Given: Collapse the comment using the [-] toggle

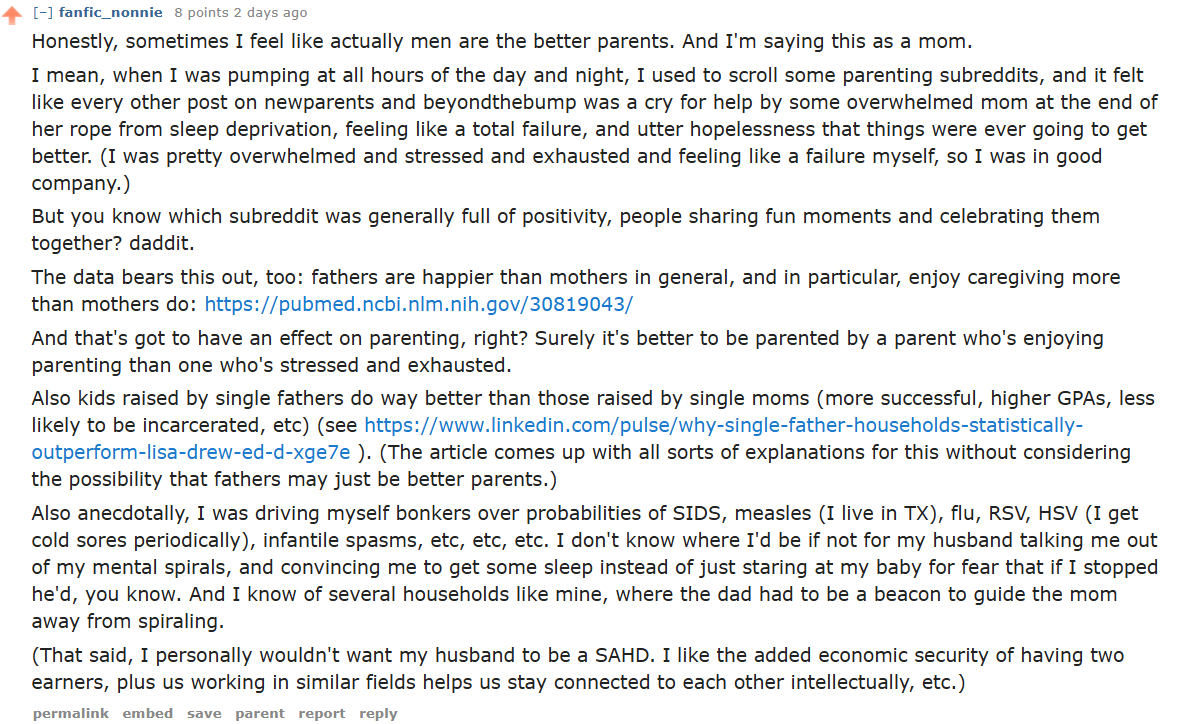Looking at the screenshot, I should [42, 13].
